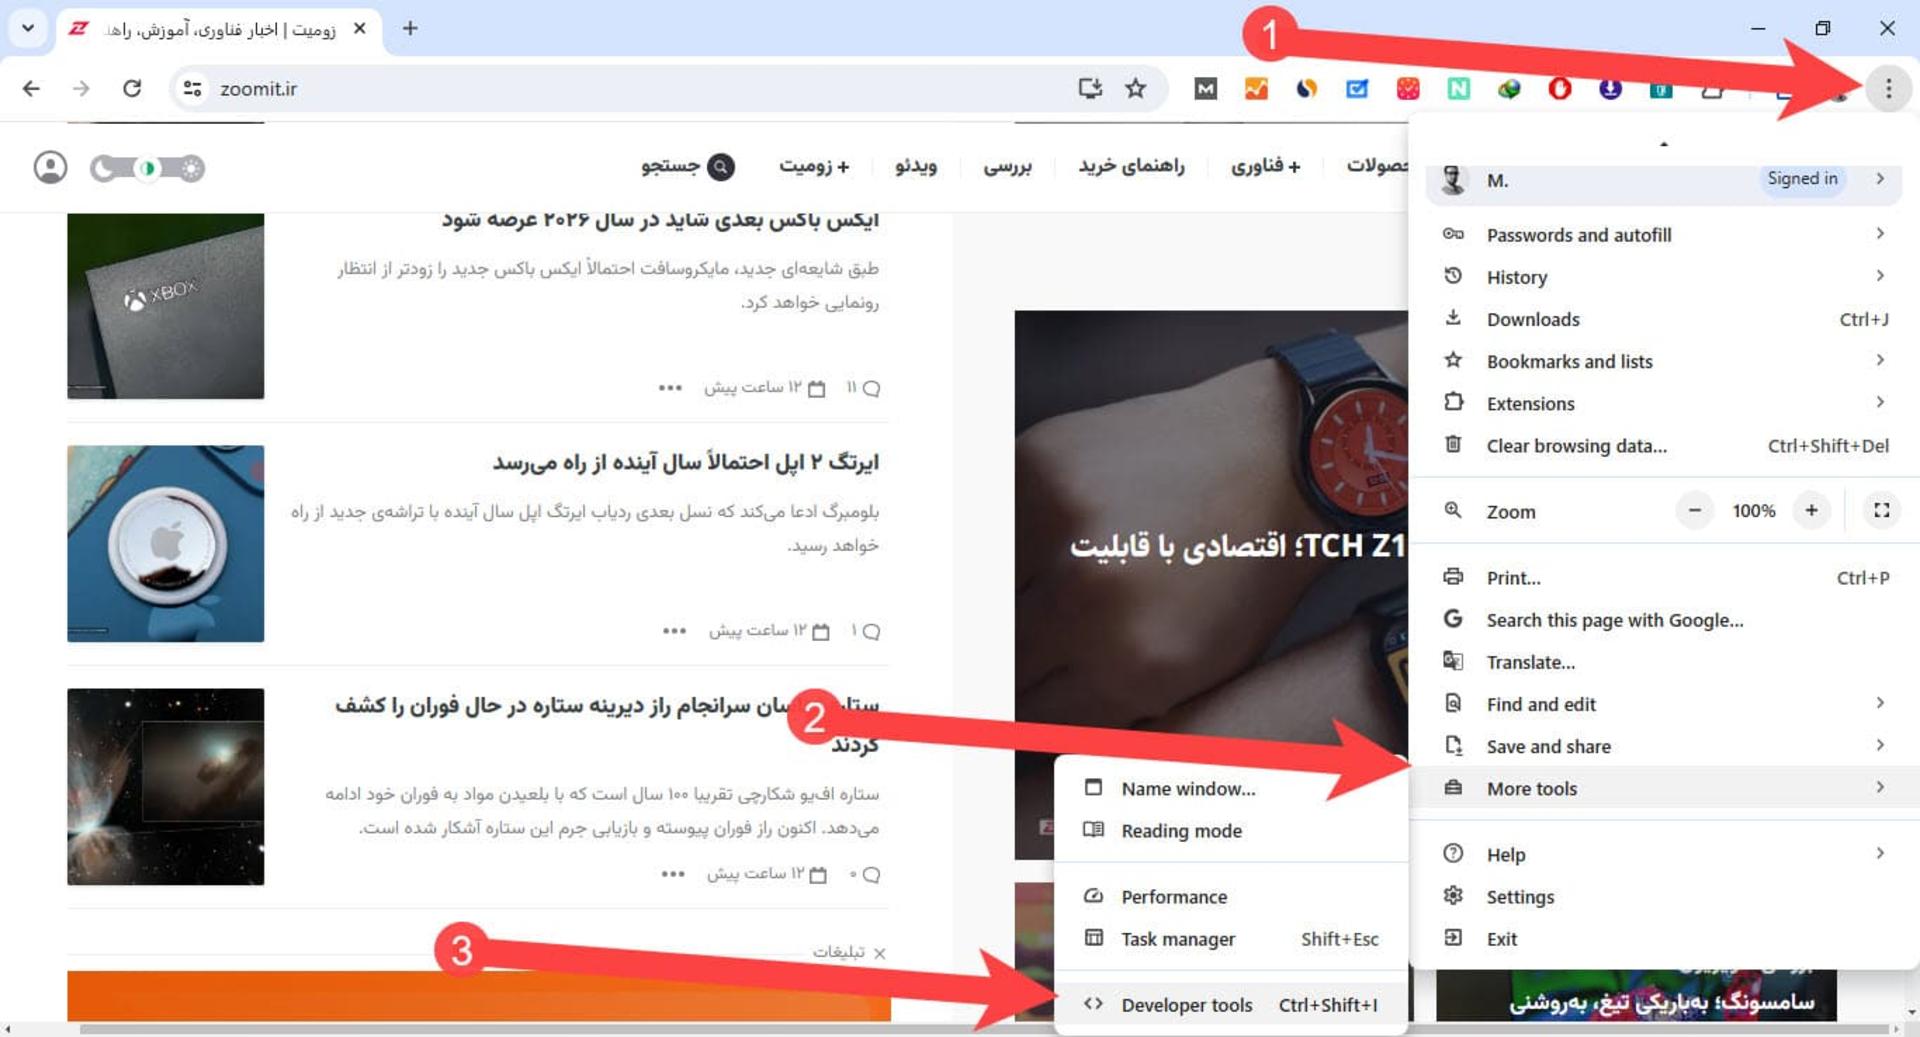
Task: Open a new tab with the plus button
Action: pos(410,28)
